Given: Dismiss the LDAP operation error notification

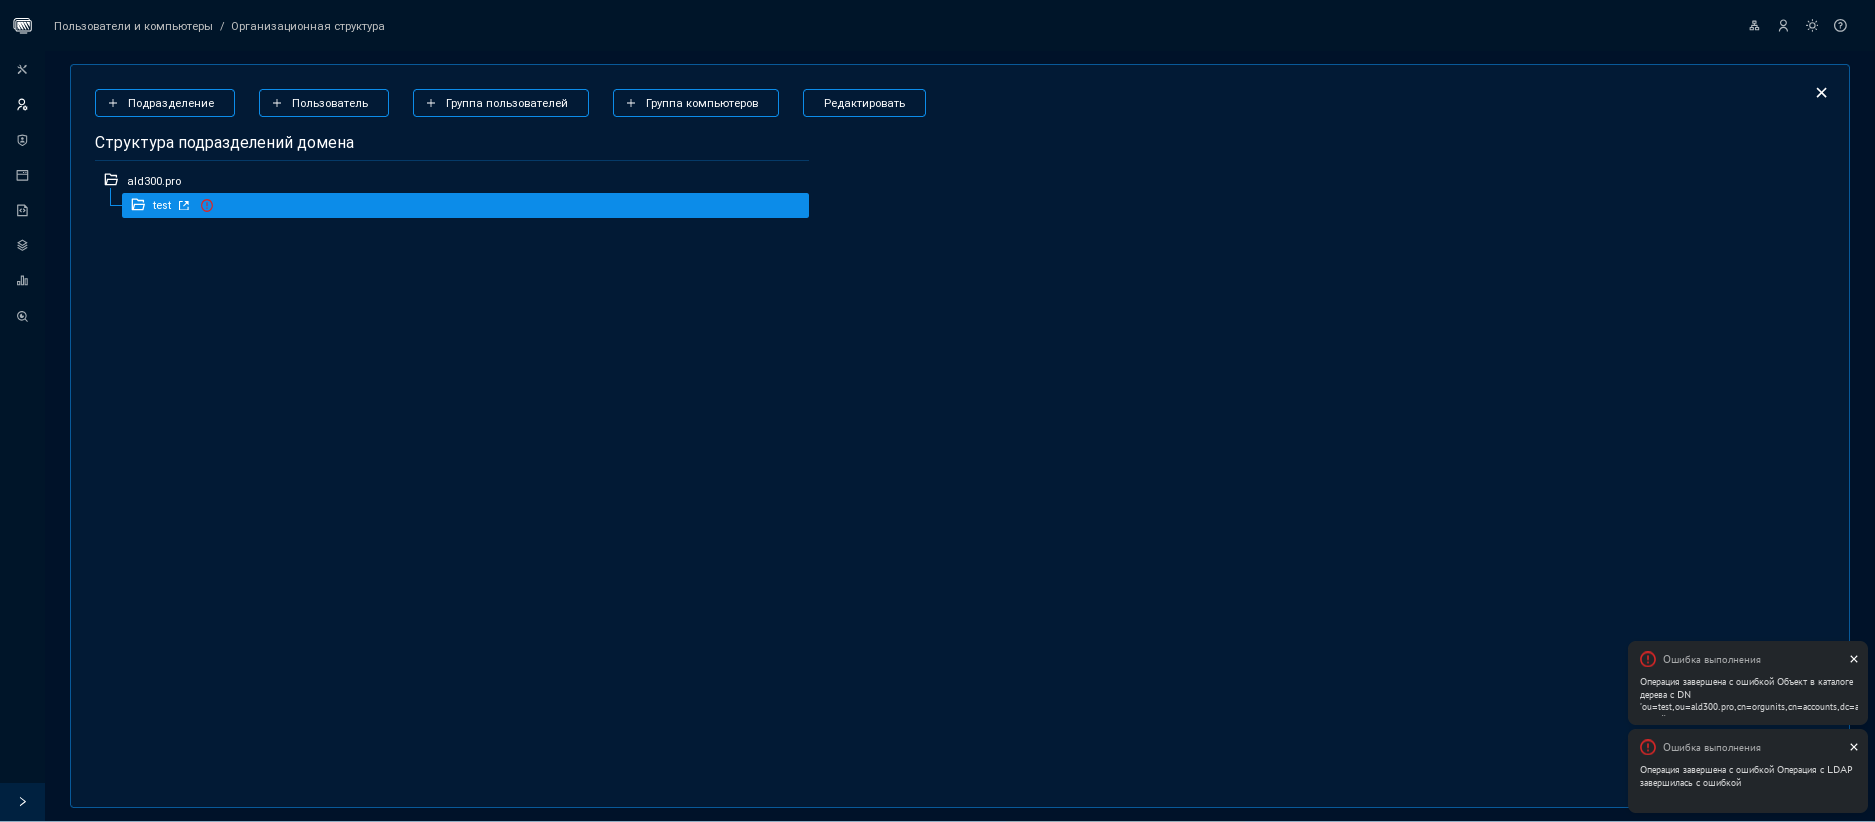Looking at the screenshot, I should [x=1853, y=747].
